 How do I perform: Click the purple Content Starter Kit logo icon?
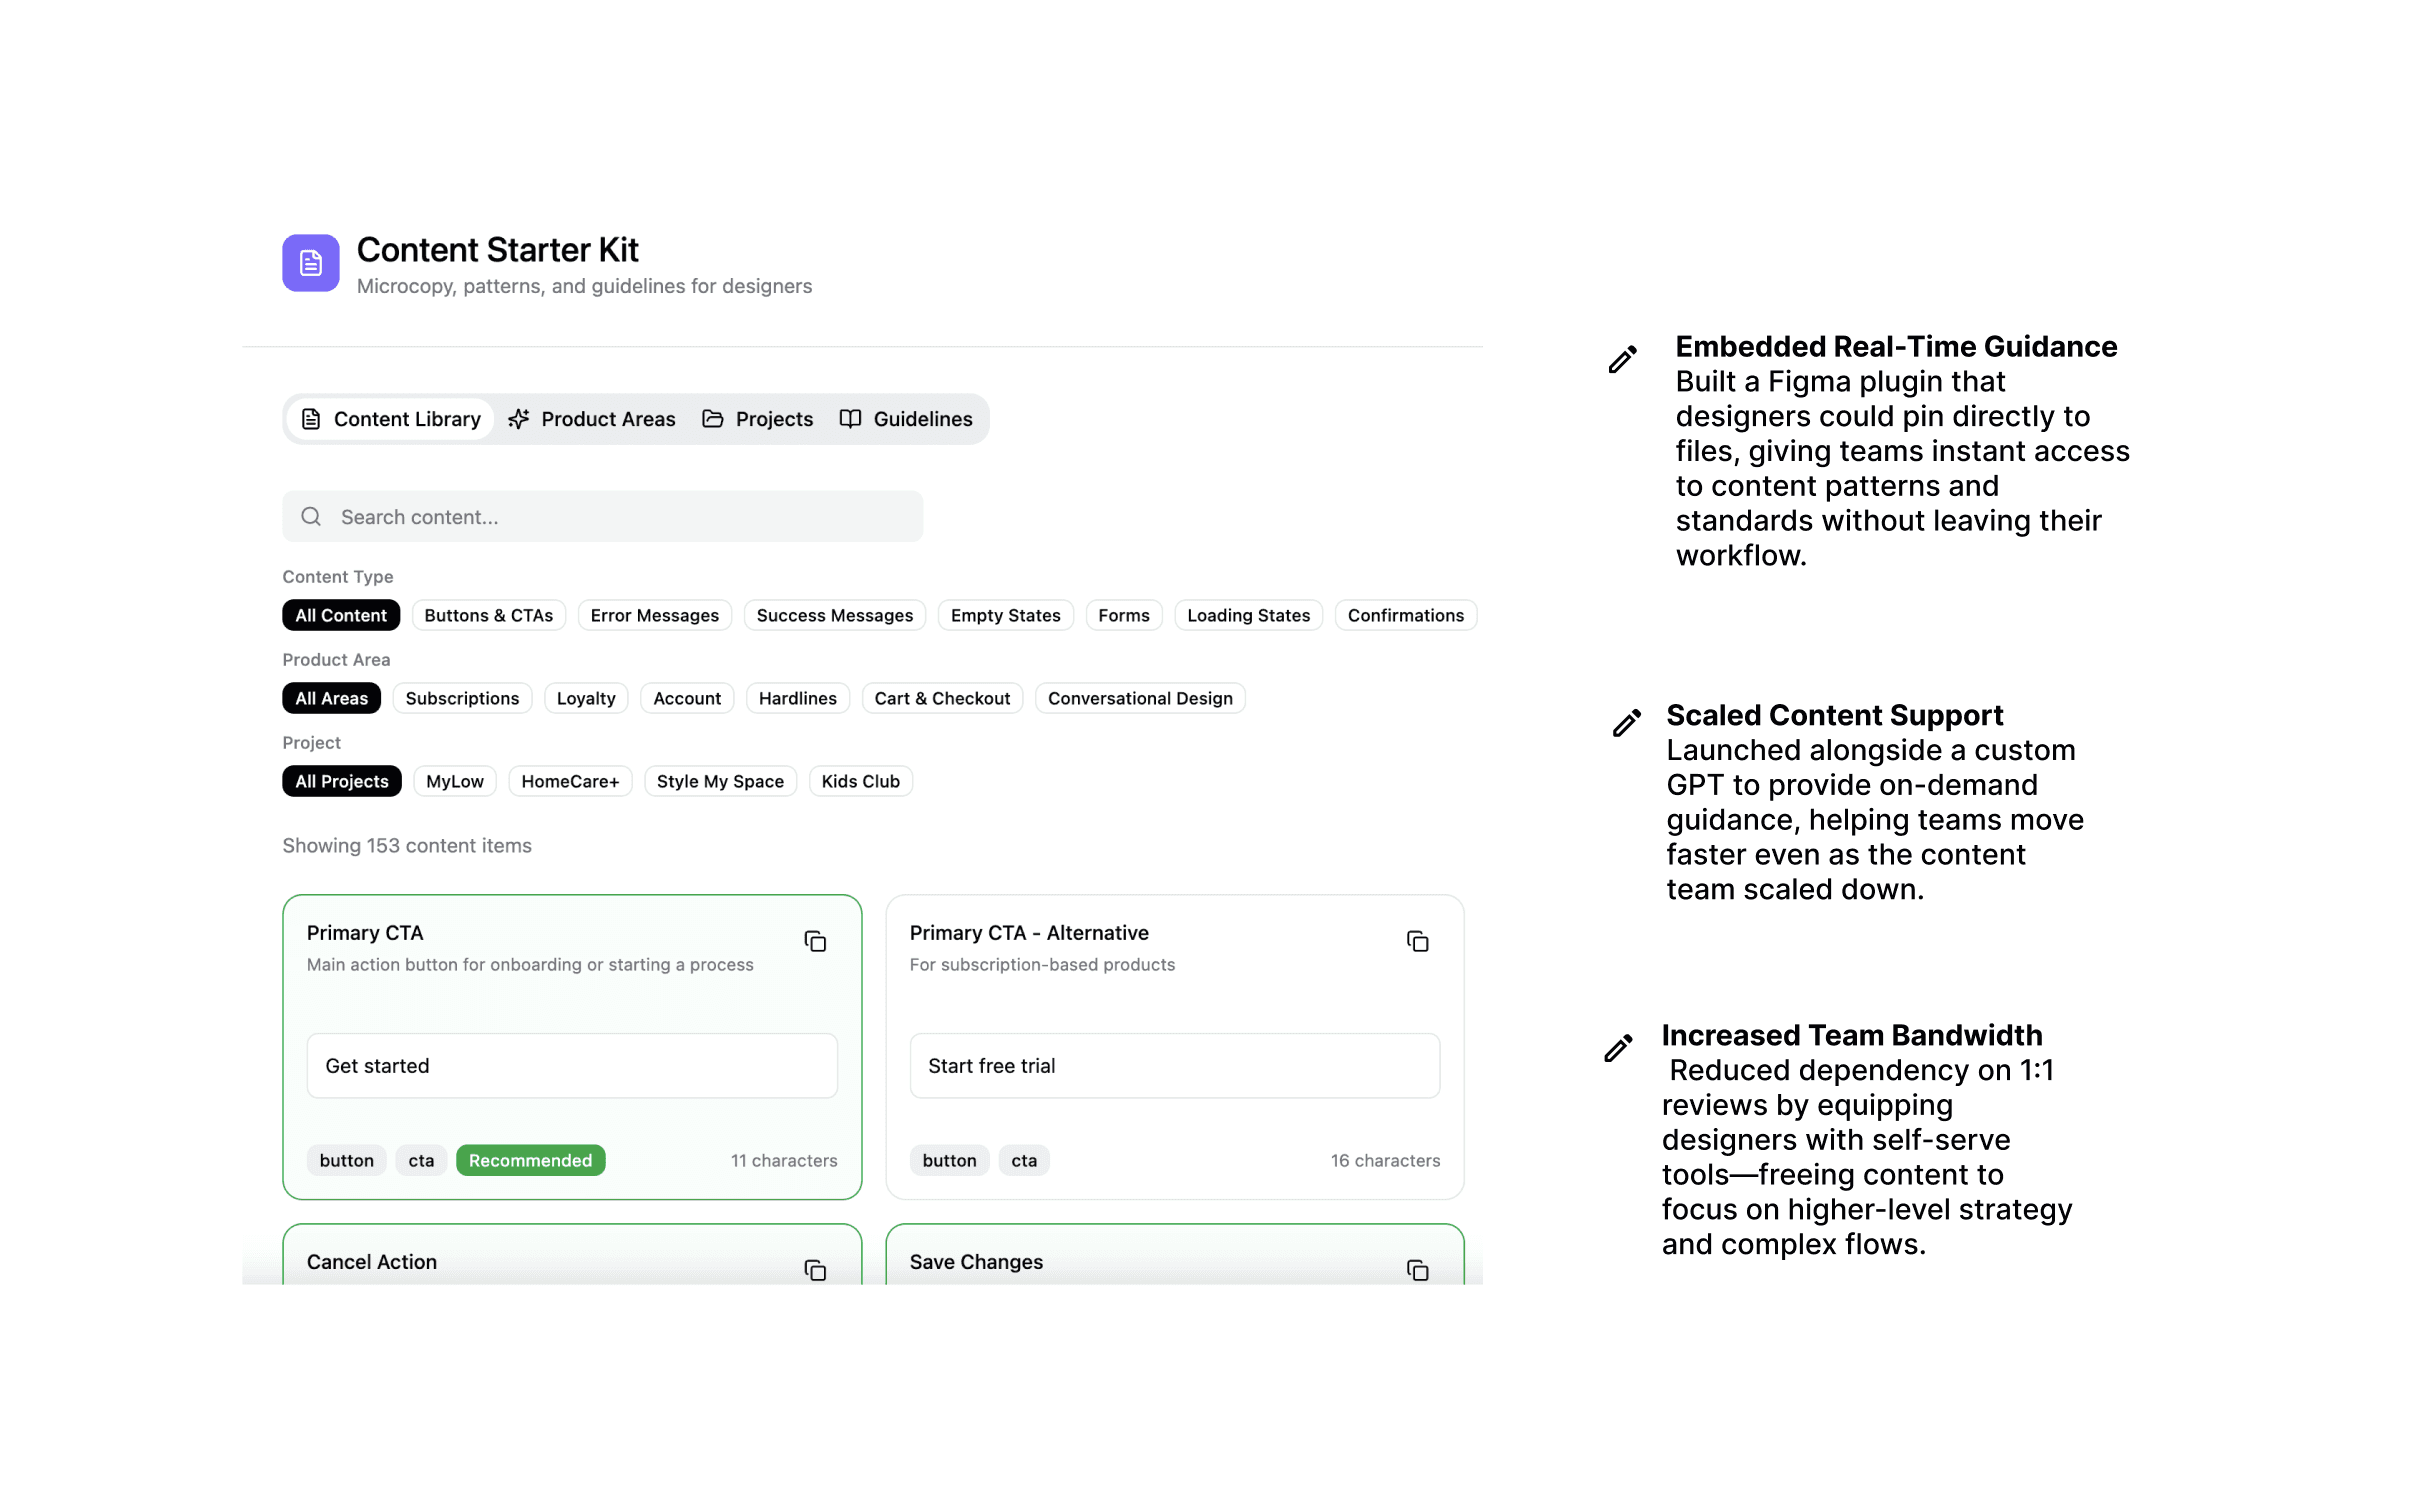tap(310, 263)
